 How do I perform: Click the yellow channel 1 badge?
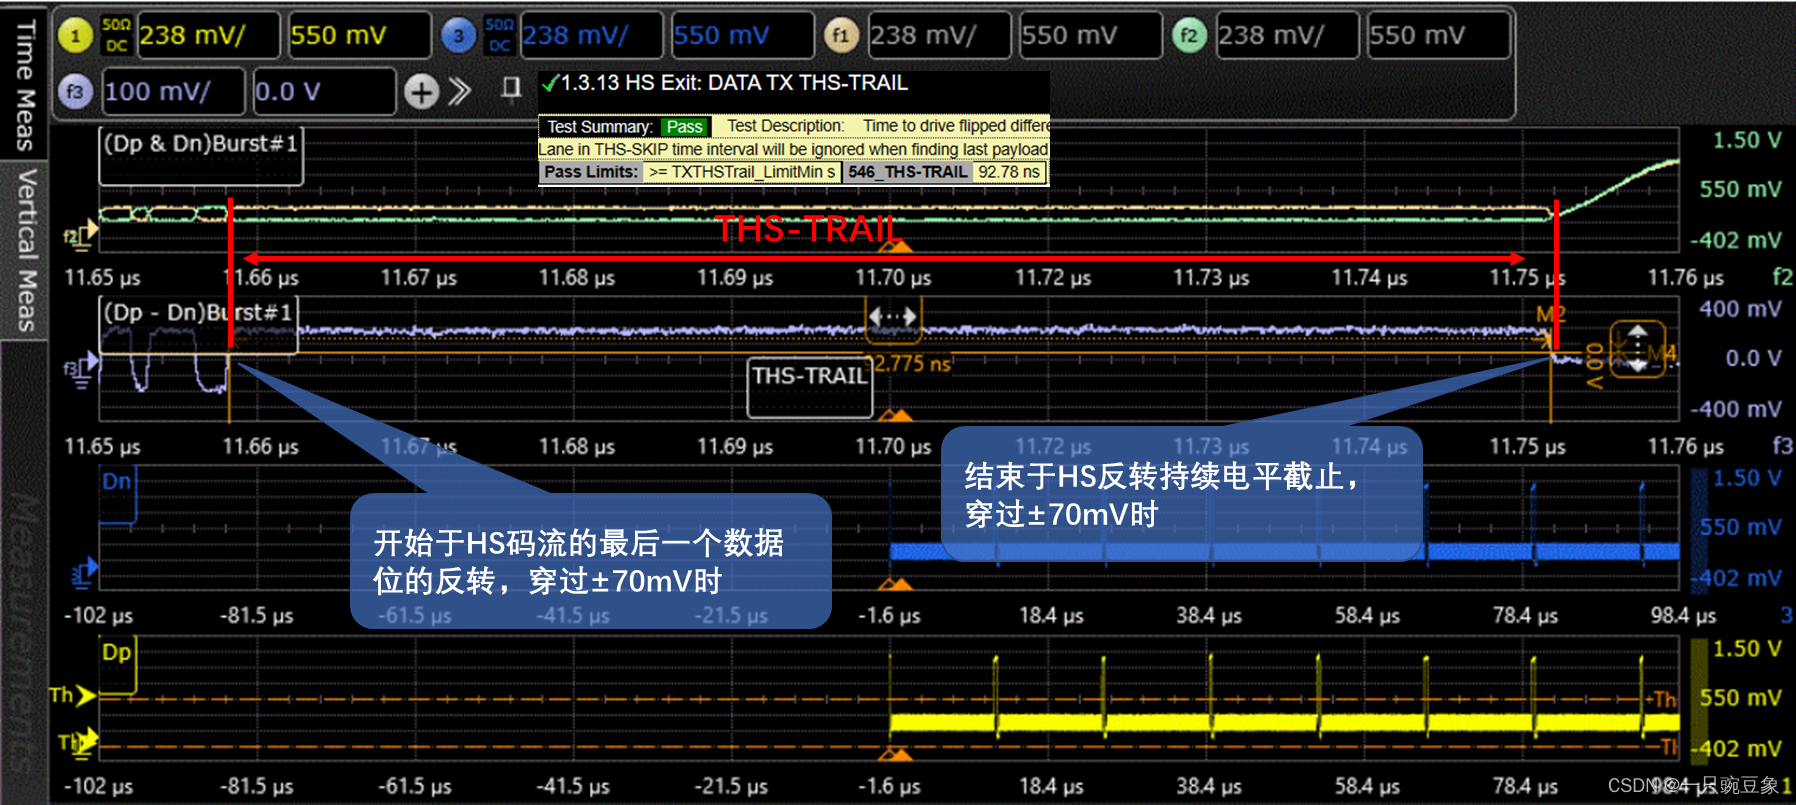click(x=75, y=36)
